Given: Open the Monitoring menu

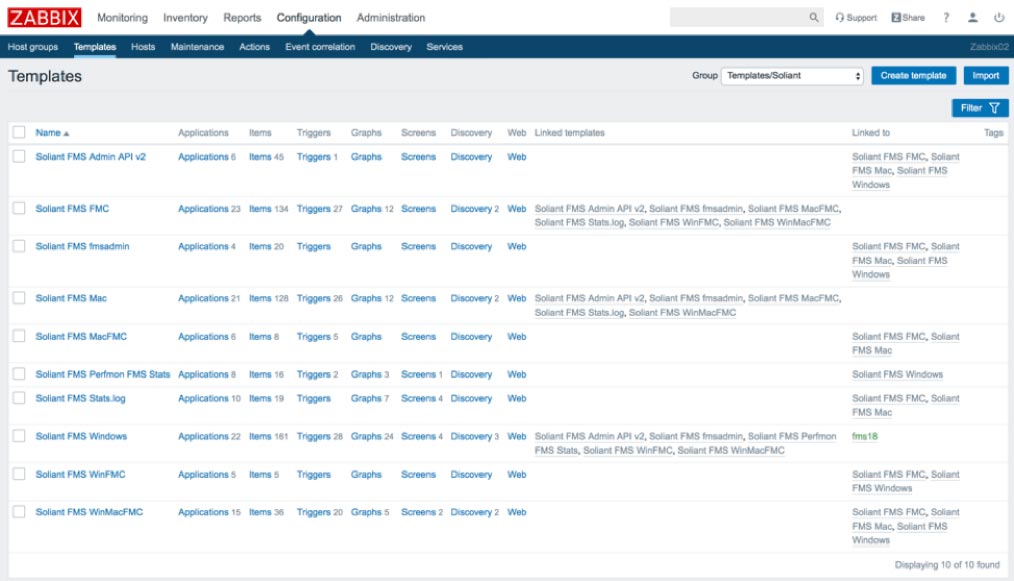Looking at the screenshot, I should [x=122, y=17].
